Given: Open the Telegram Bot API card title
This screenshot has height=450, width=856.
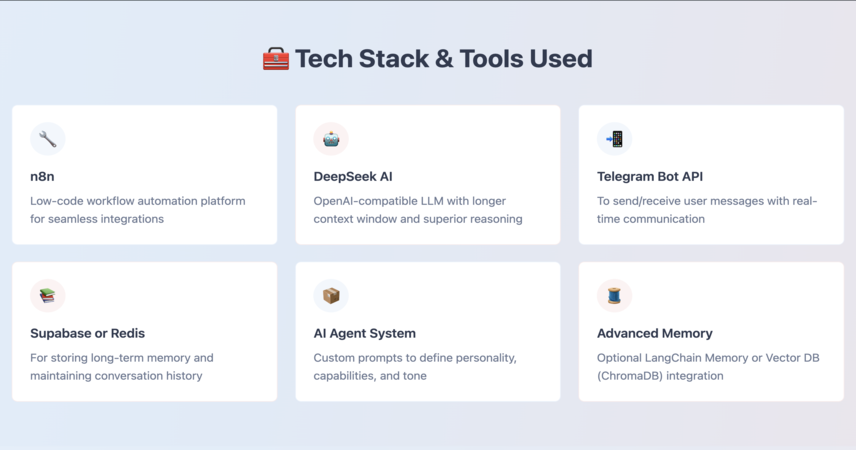Looking at the screenshot, I should click(650, 176).
